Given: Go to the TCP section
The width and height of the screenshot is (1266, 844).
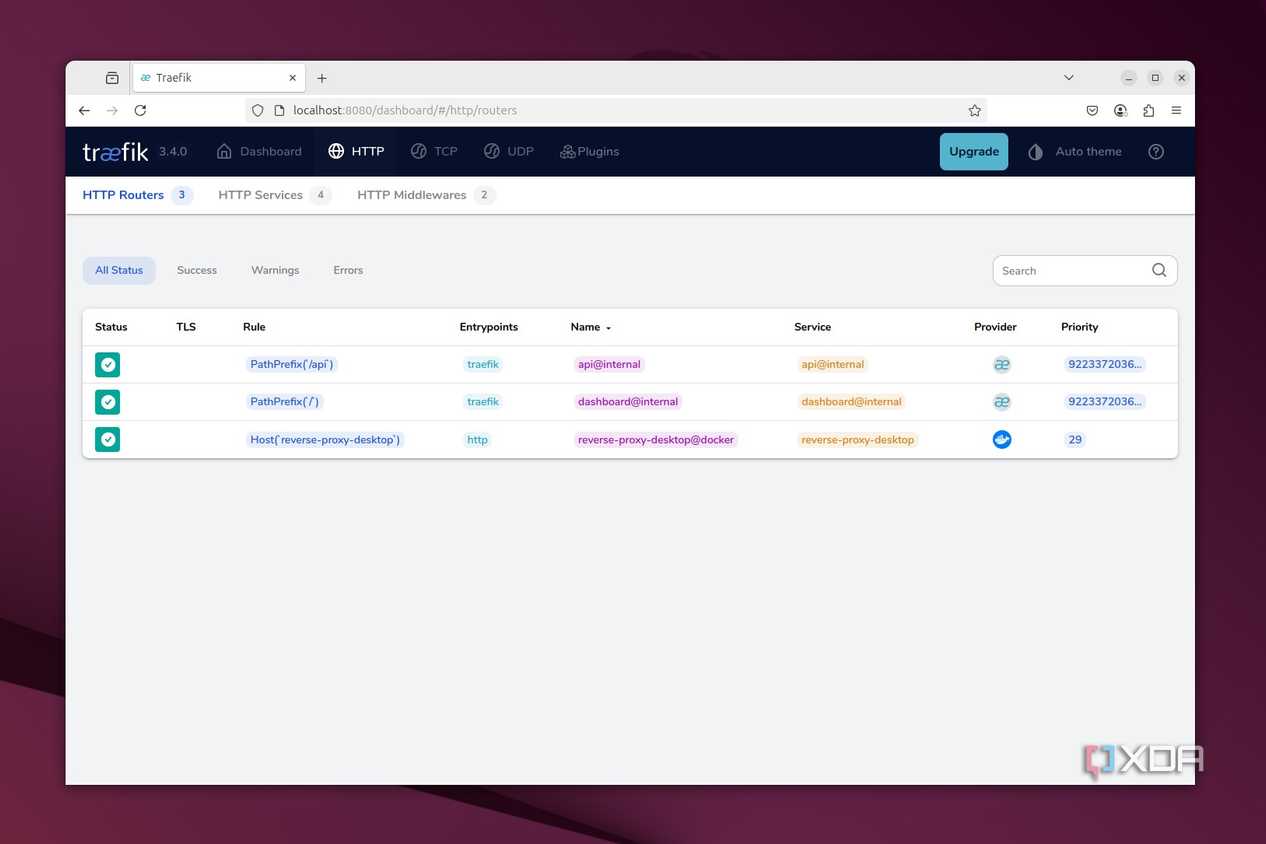Looking at the screenshot, I should click(434, 152).
